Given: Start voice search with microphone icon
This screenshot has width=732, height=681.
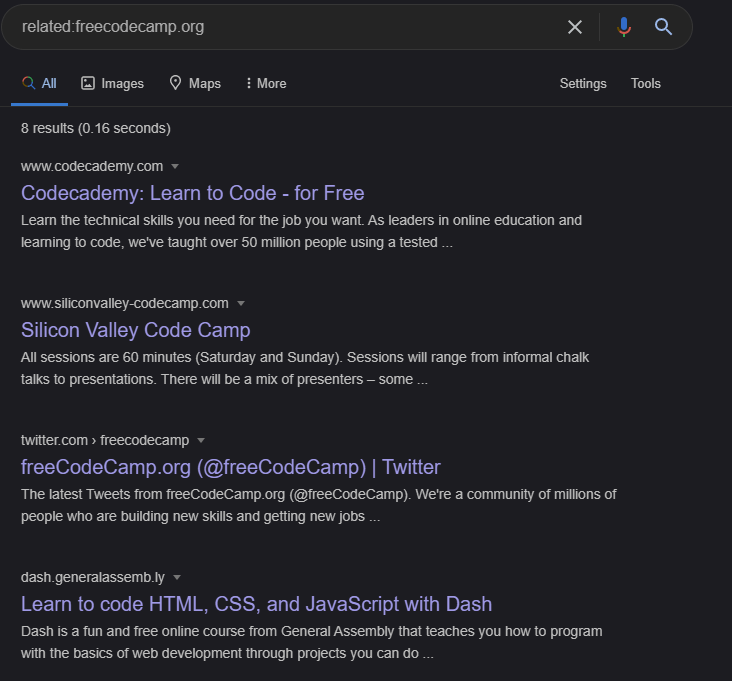Looking at the screenshot, I should coord(624,27).
